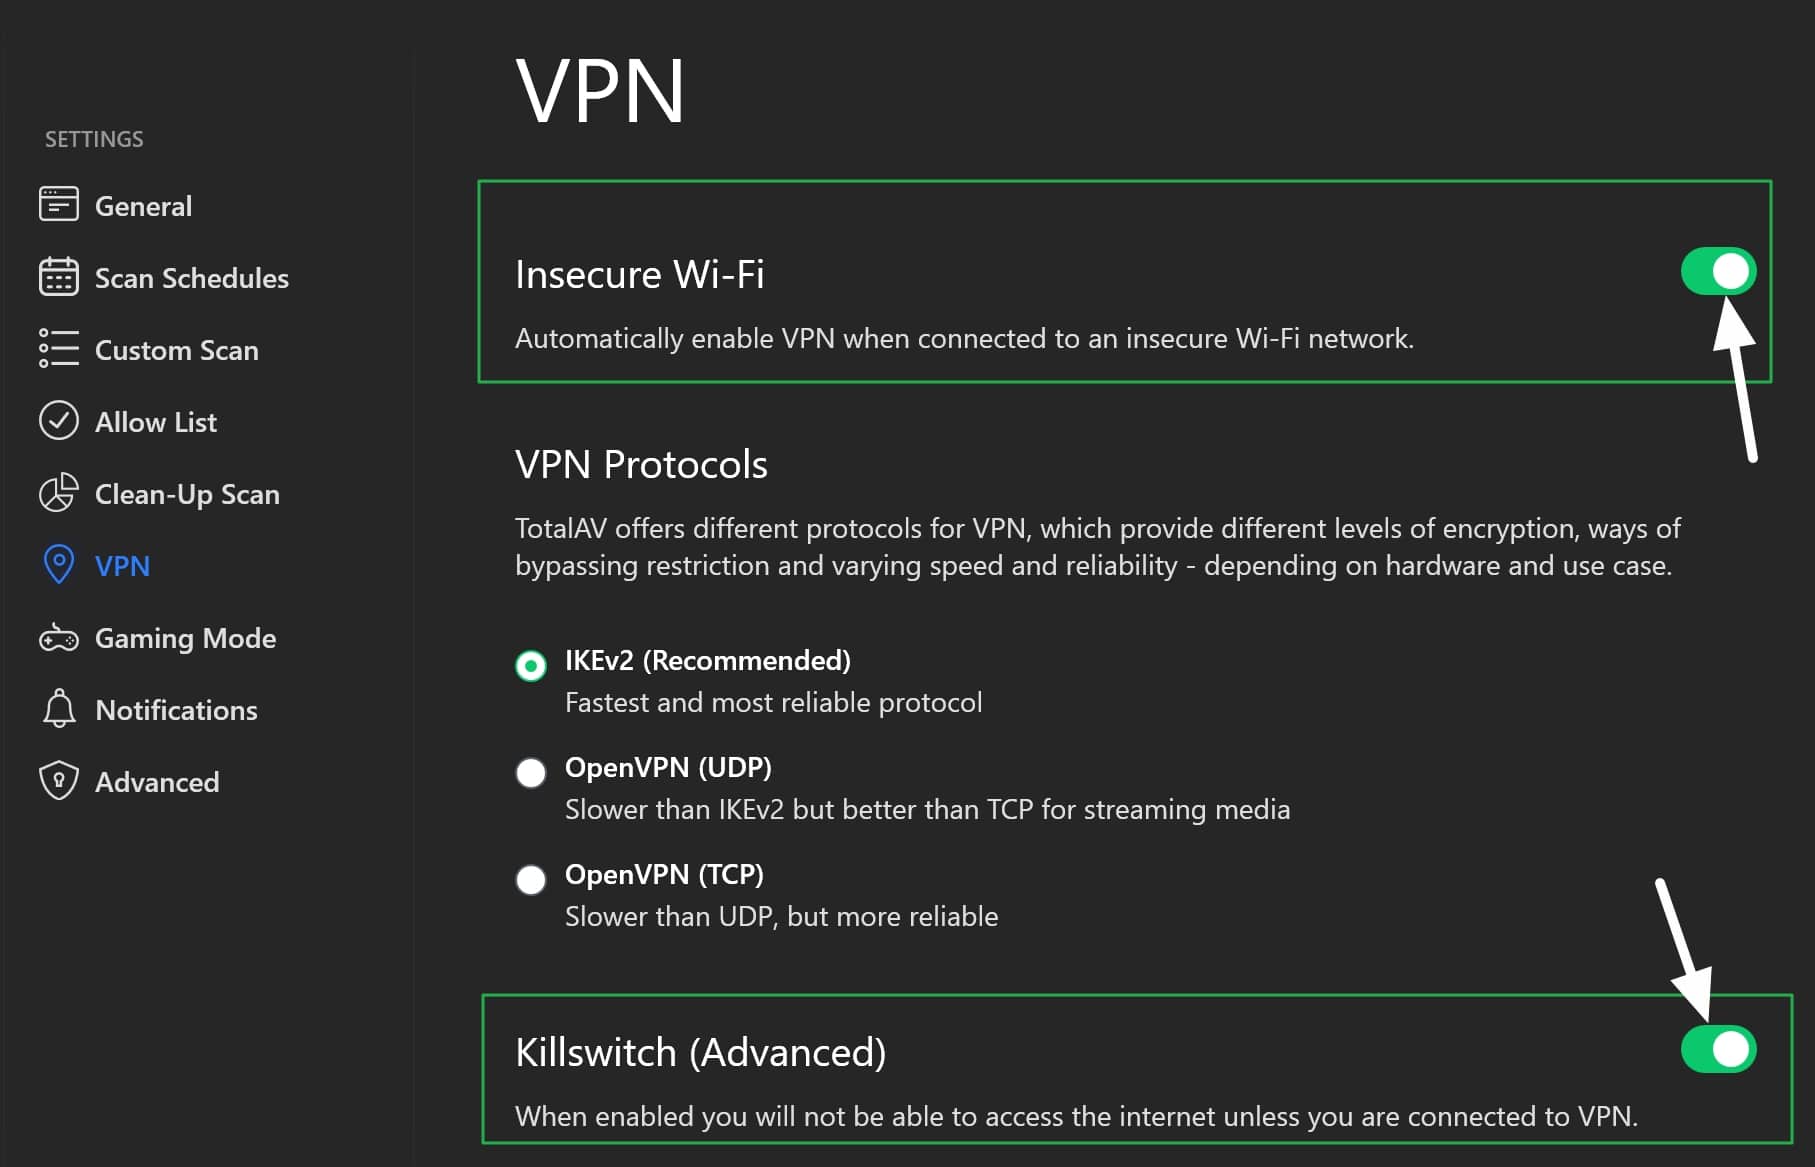Viewport: 1815px width, 1167px height.
Task: Switch to the Notifications settings
Action: (176, 710)
